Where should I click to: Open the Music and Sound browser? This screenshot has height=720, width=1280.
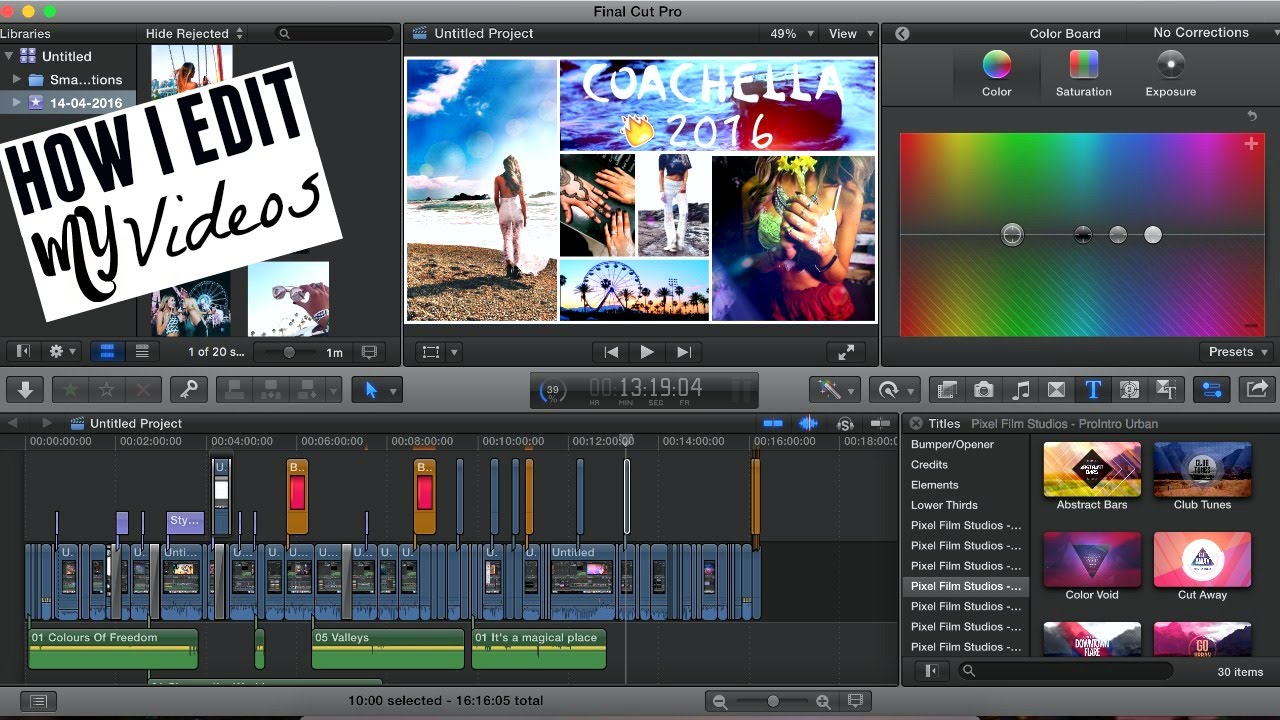click(1021, 390)
